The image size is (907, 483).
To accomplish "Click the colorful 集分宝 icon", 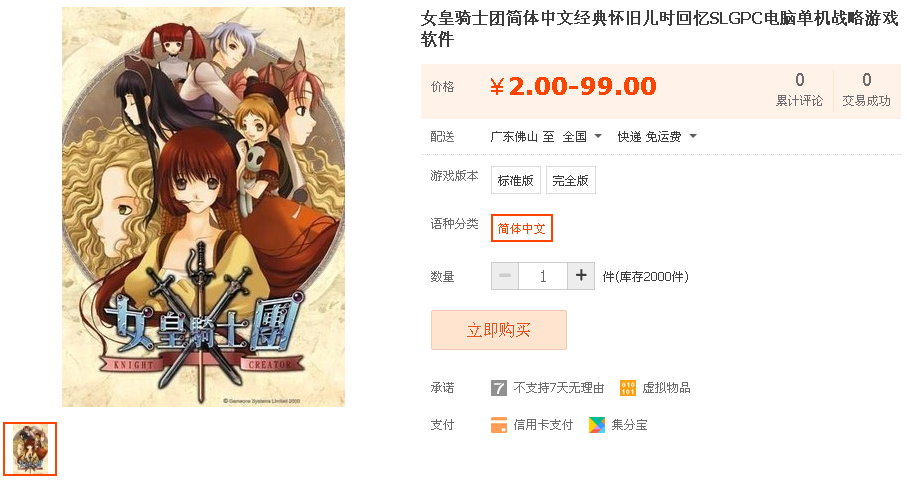I will click(597, 425).
